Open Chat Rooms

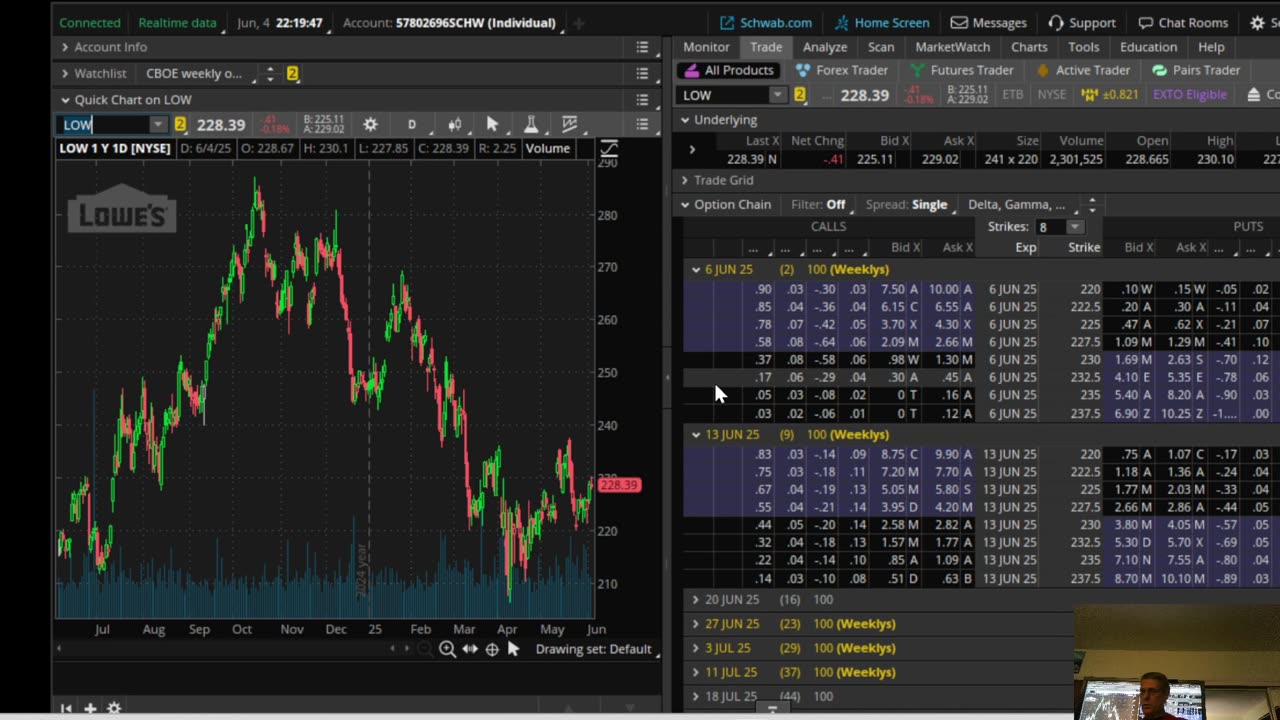1182,22
